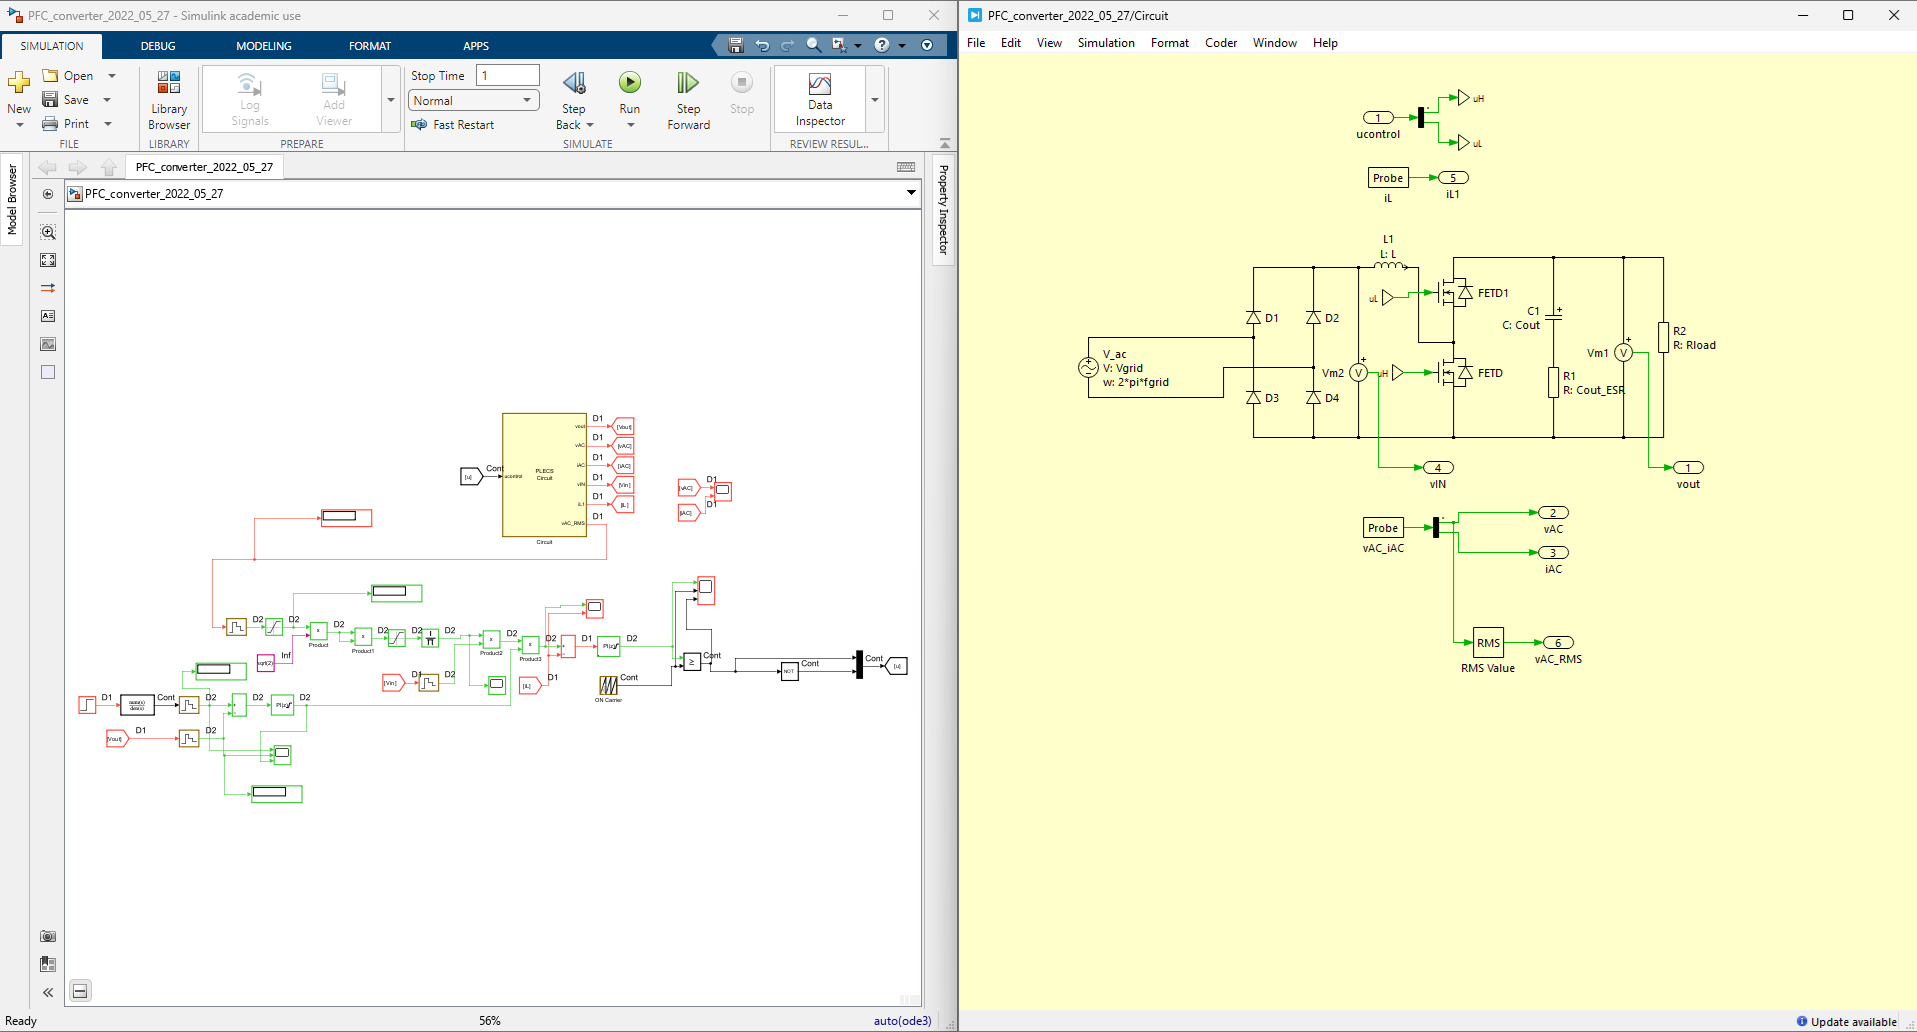Image resolution: width=1917 pixels, height=1032 pixels.
Task: Click the Step Back icon
Action: point(574,83)
